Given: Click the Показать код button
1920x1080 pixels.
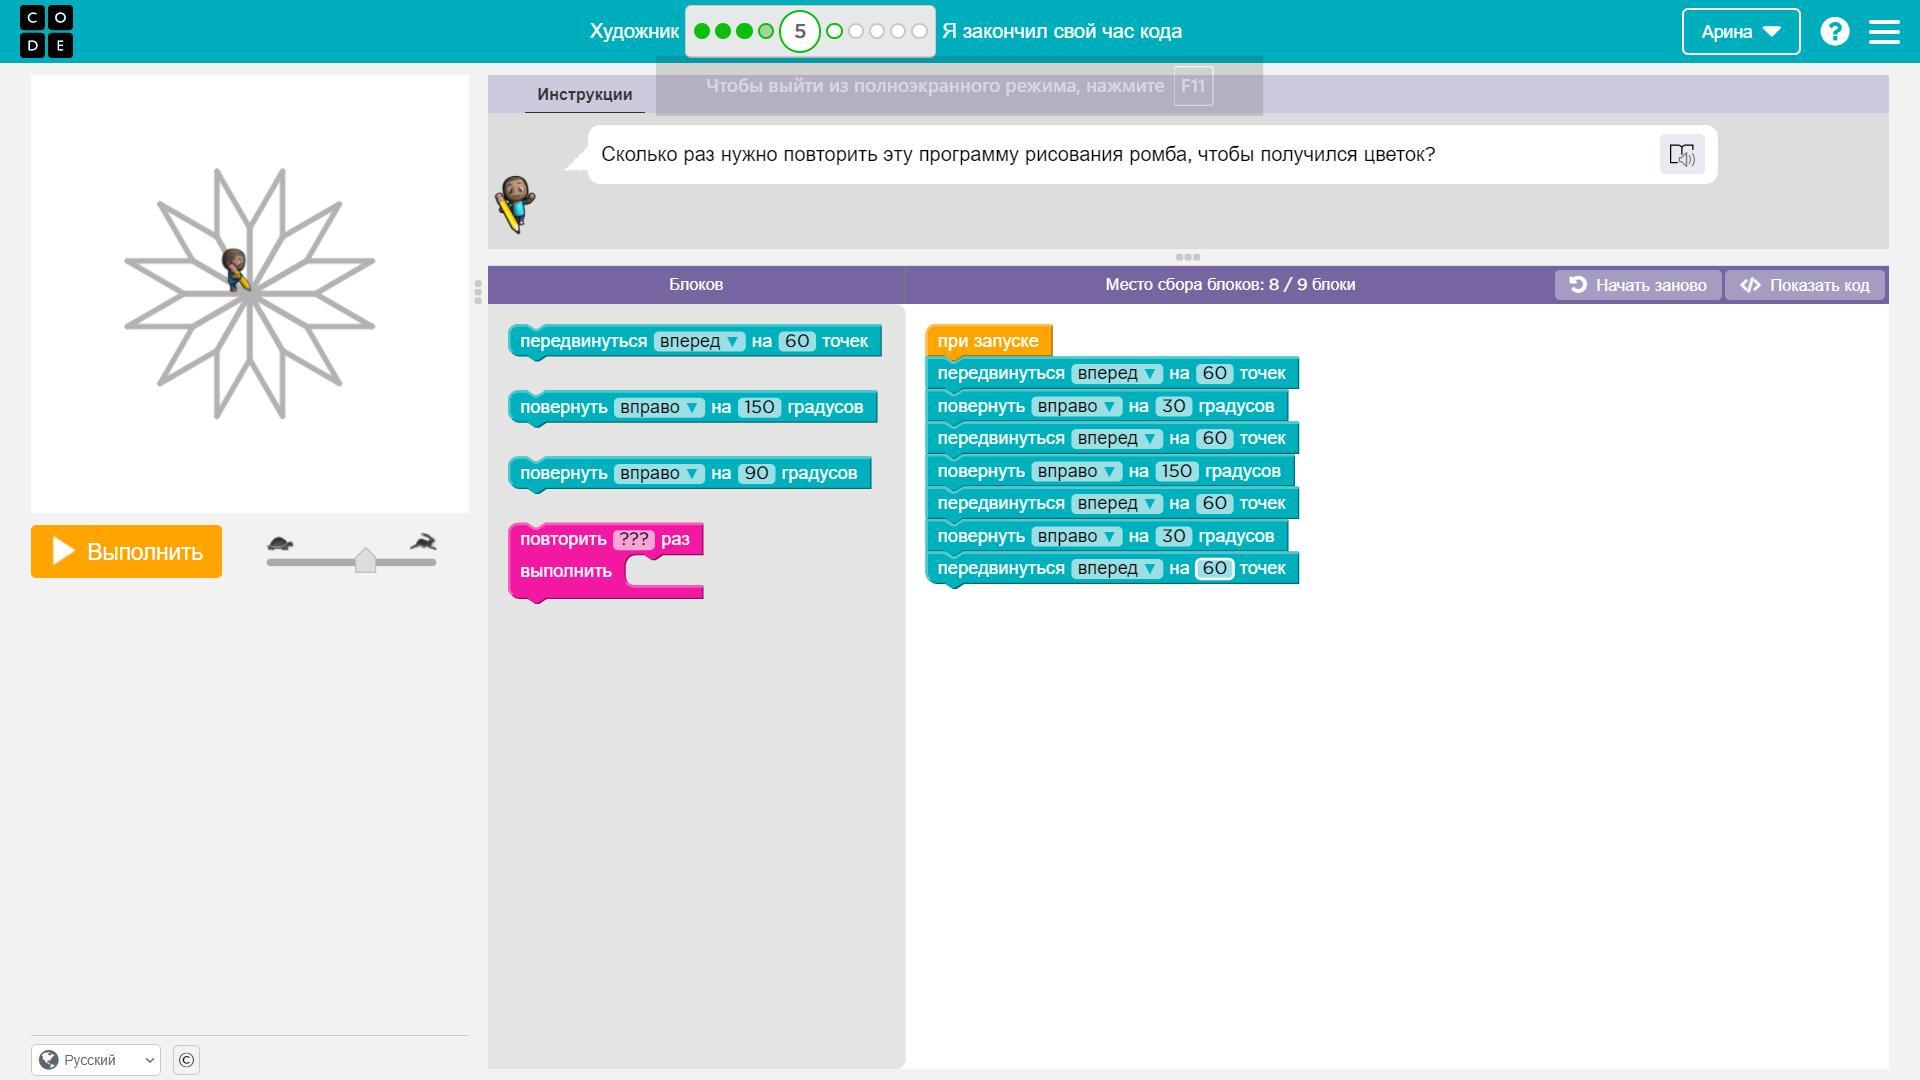Looking at the screenshot, I should pos(1804,285).
